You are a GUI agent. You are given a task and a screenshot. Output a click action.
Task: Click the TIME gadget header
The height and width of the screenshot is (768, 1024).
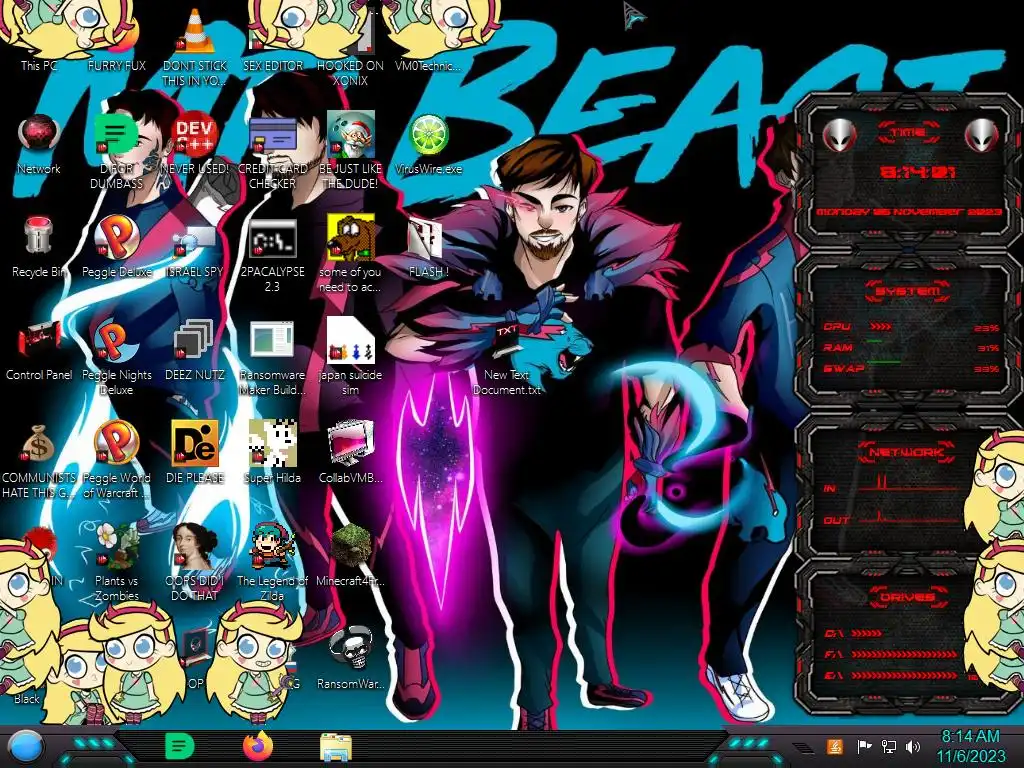click(x=908, y=133)
